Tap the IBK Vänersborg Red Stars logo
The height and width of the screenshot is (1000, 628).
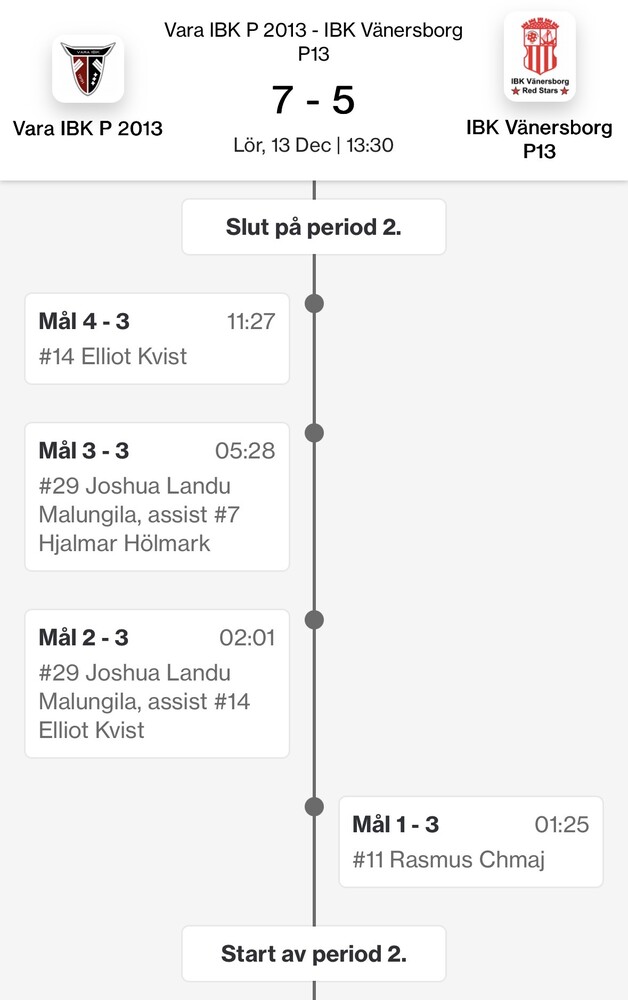(540, 57)
